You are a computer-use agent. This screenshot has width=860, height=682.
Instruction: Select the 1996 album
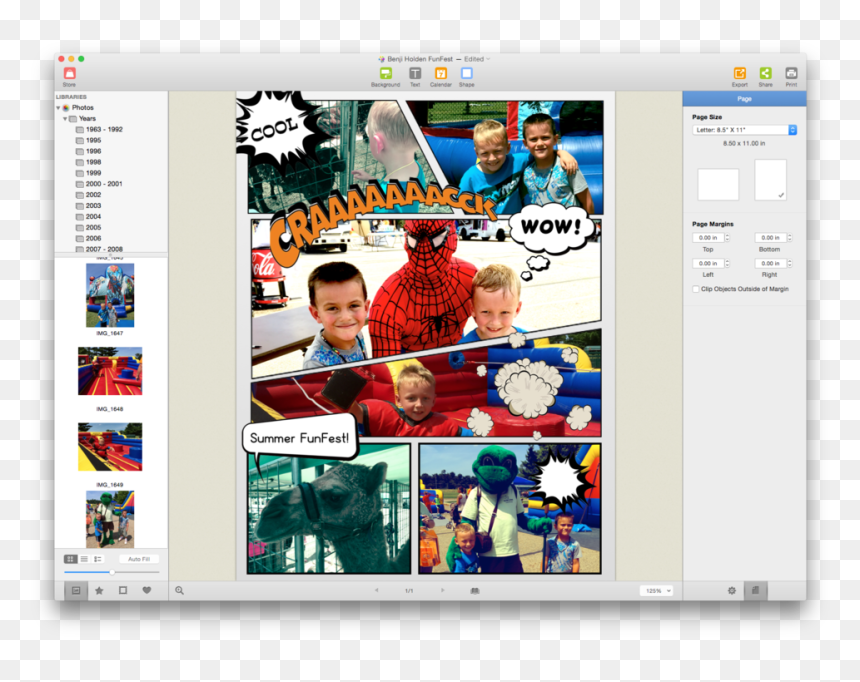point(89,151)
